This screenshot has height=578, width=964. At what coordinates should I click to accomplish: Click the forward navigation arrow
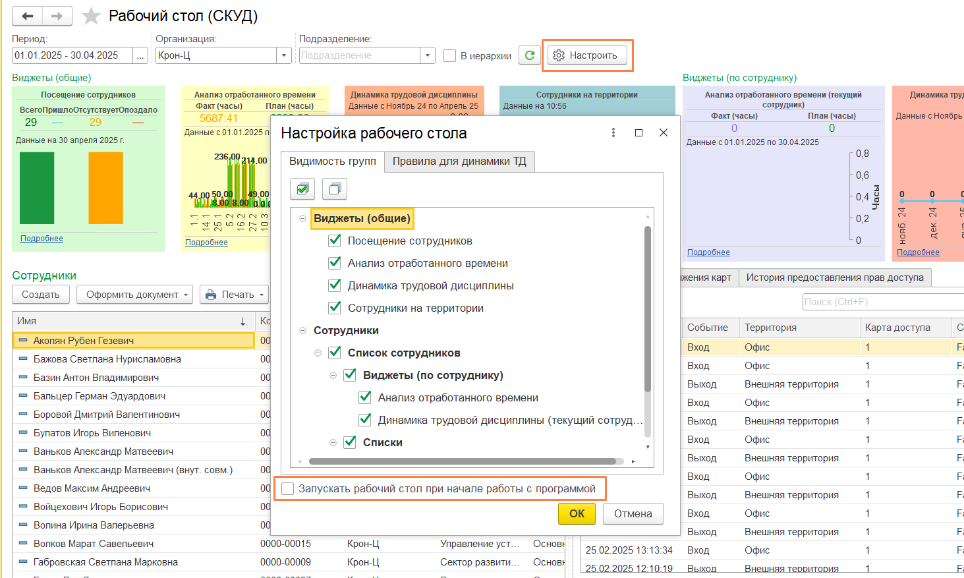56,17
